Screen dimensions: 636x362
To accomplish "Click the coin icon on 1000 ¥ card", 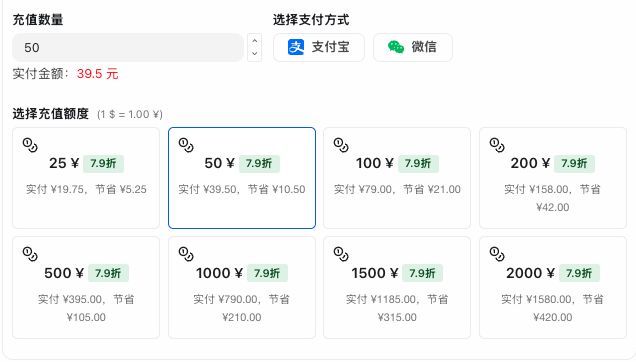I will pyautogui.click(x=186, y=254).
